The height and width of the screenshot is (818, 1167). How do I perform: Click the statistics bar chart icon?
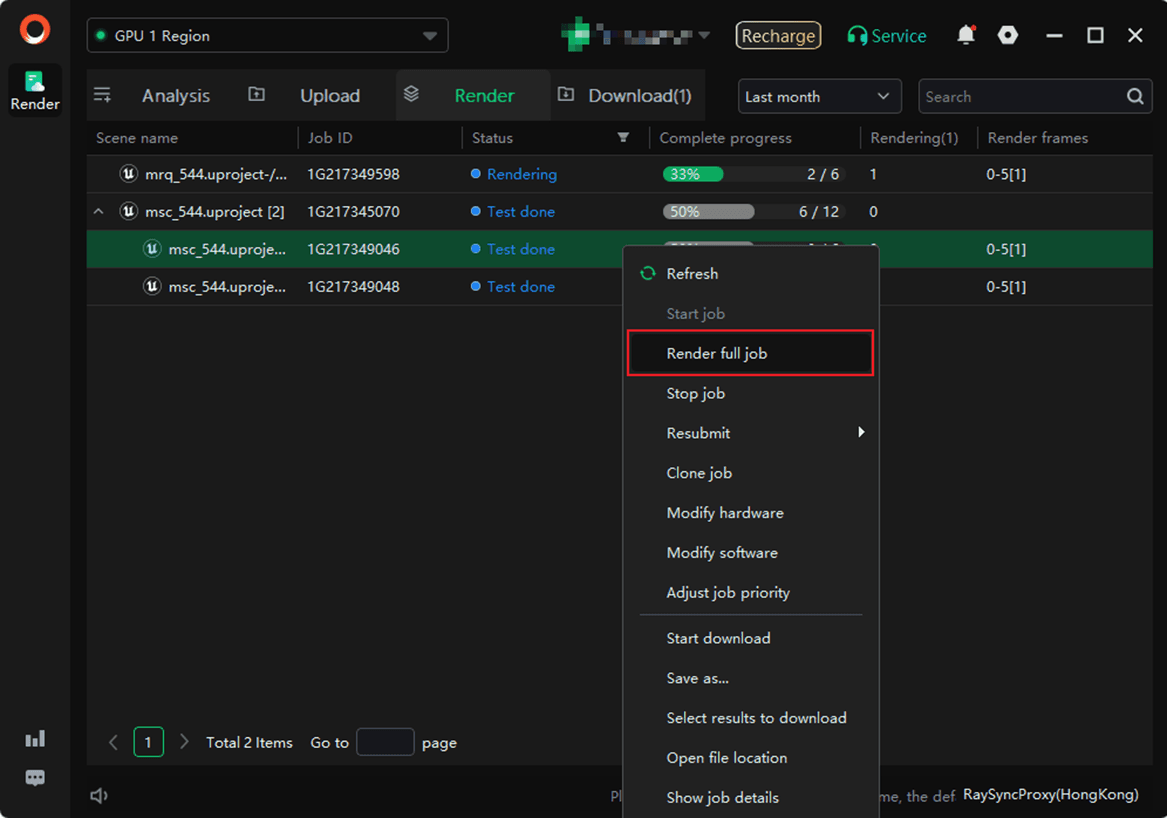[x=35, y=739]
